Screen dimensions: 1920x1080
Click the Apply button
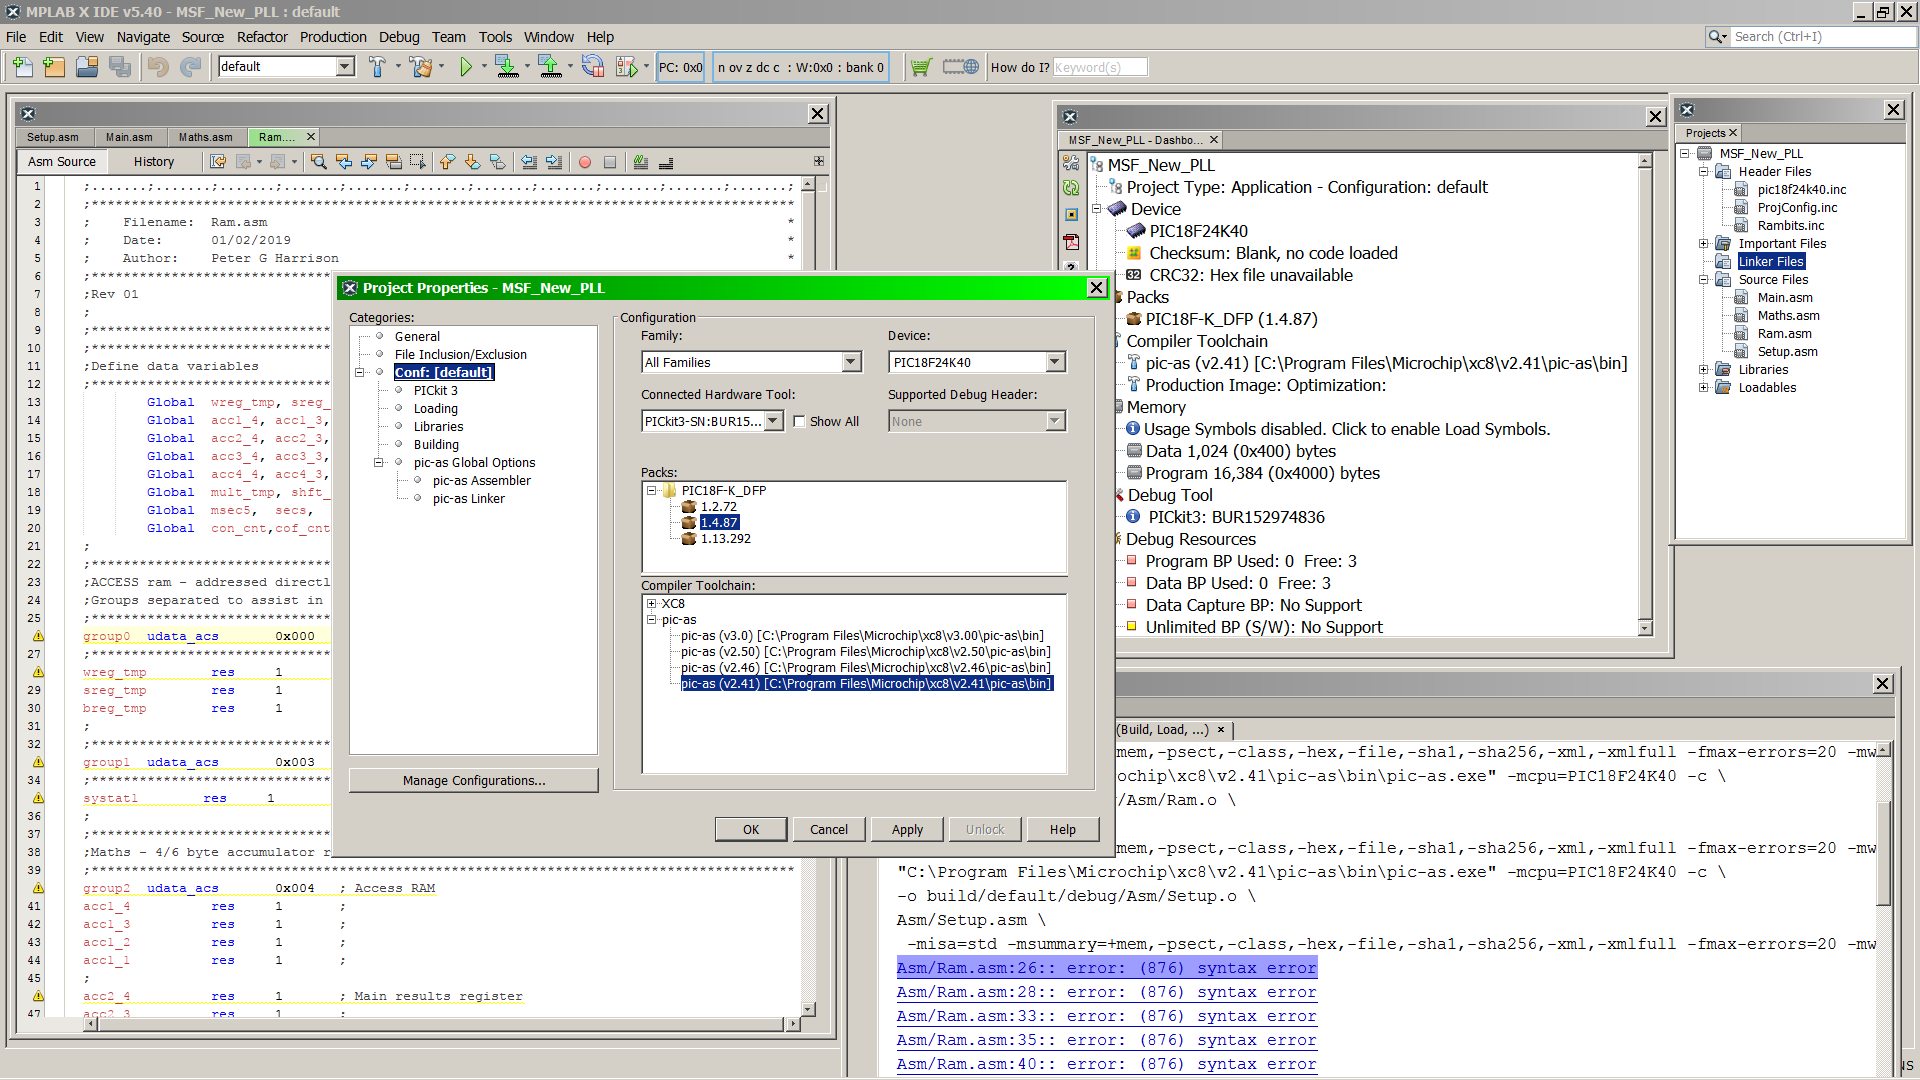[x=907, y=829]
